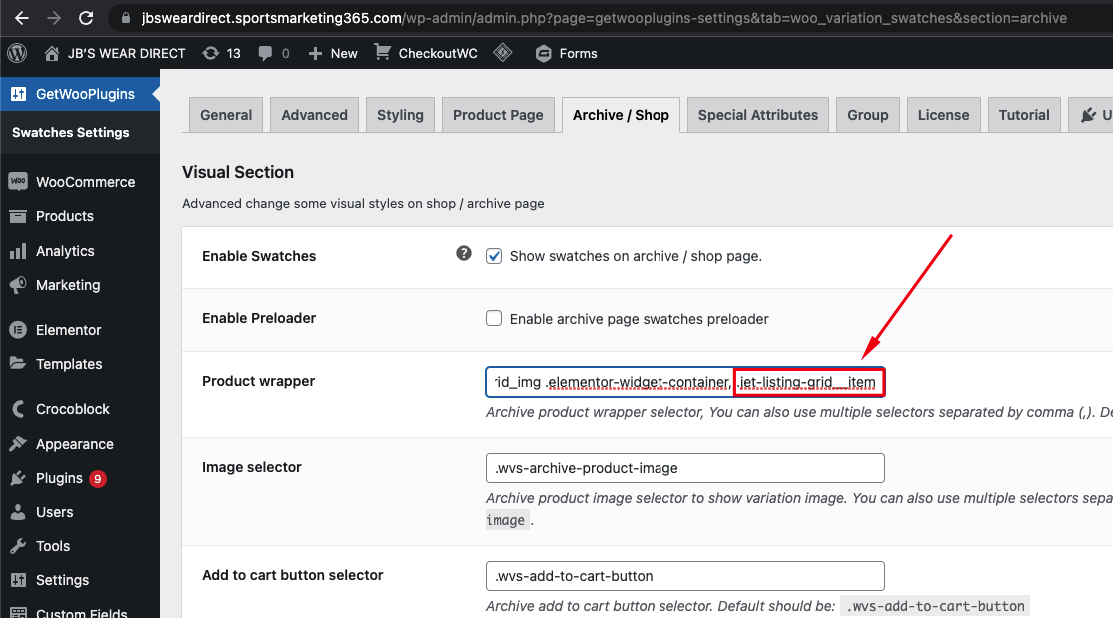Click the WooCommerce sidebar icon
The width and height of the screenshot is (1113, 618).
18,182
